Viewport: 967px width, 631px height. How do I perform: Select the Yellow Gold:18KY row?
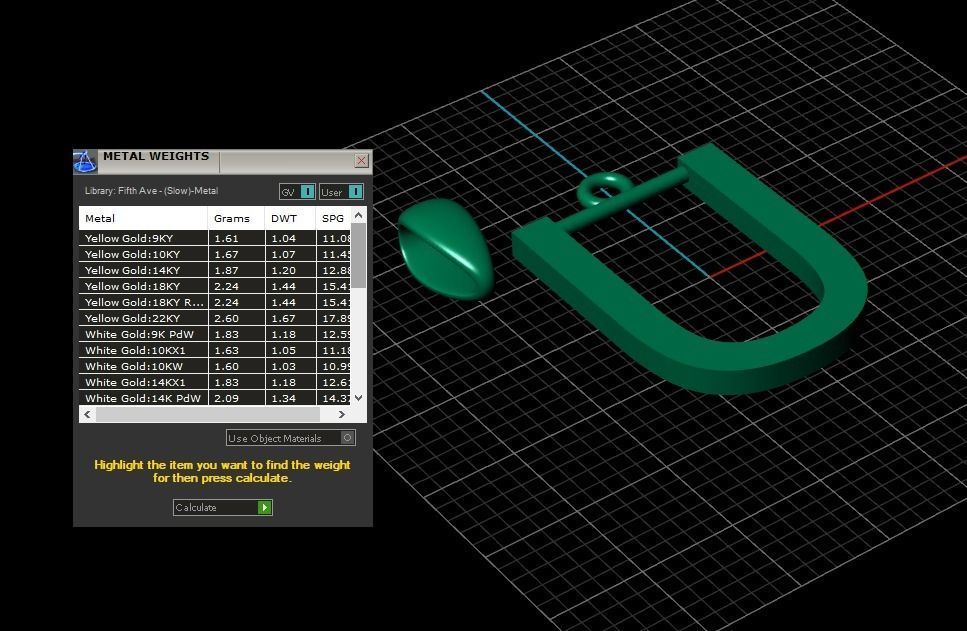(215, 286)
